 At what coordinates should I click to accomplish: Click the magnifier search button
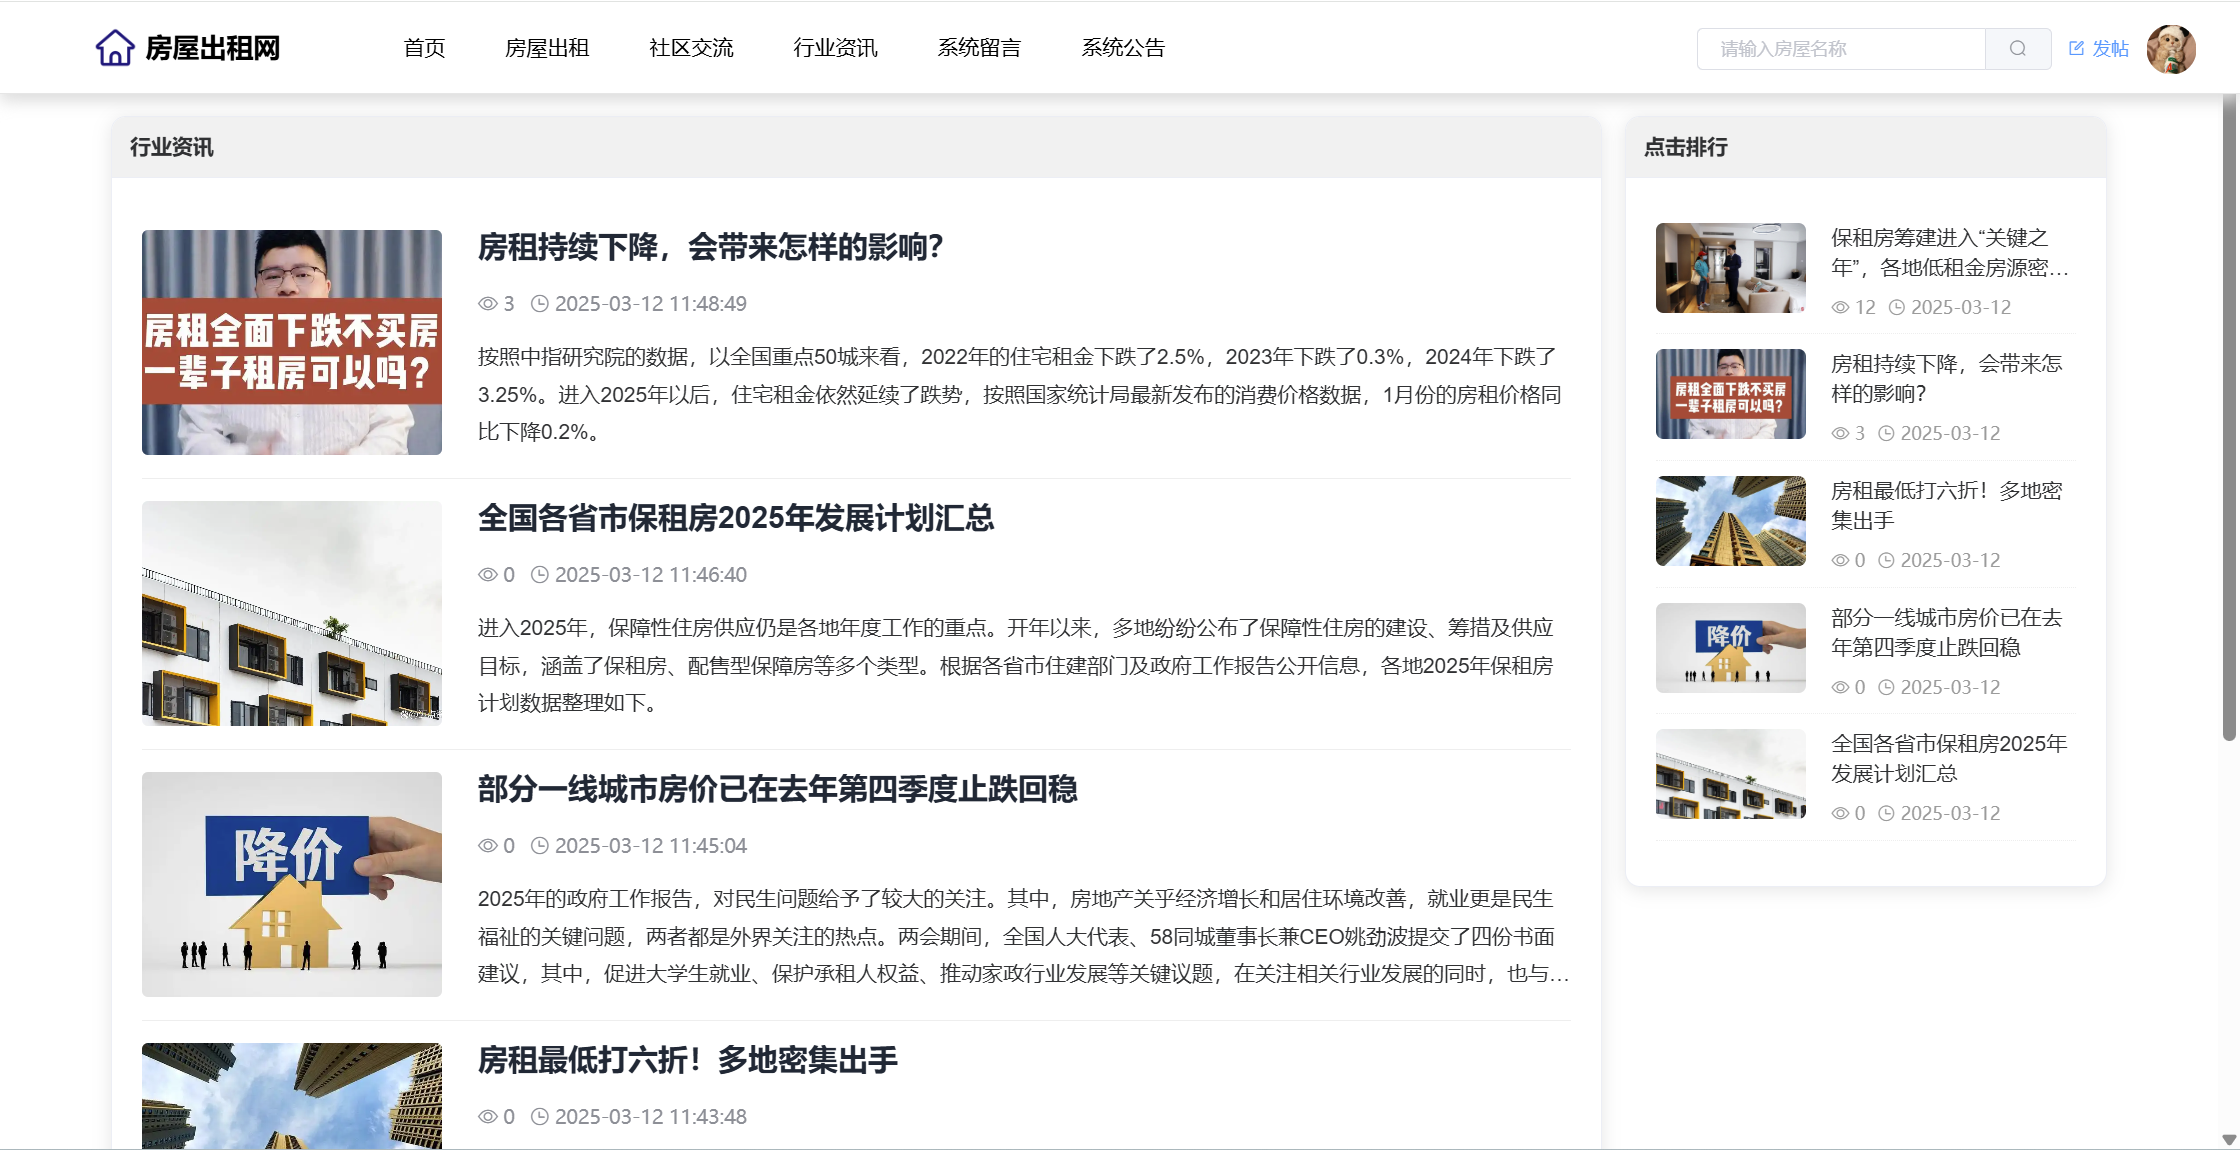(2017, 48)
